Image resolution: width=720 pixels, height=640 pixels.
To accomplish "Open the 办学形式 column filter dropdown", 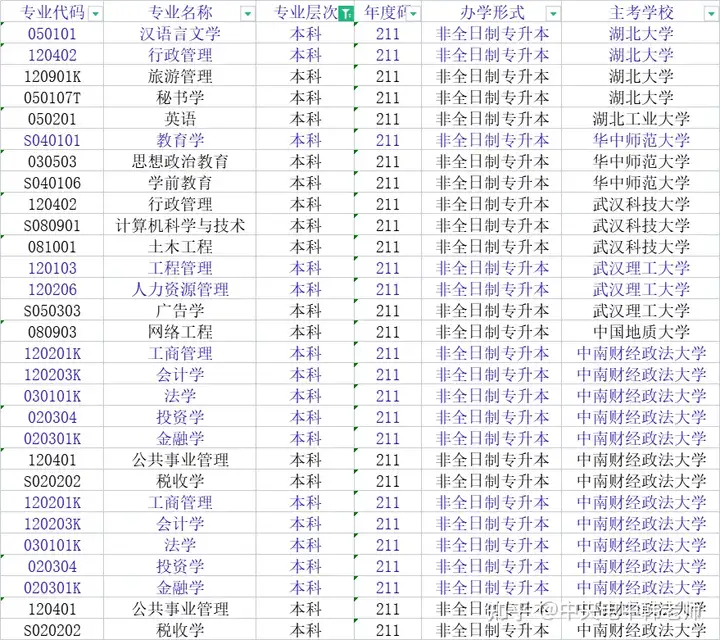I will click(554, 14).
